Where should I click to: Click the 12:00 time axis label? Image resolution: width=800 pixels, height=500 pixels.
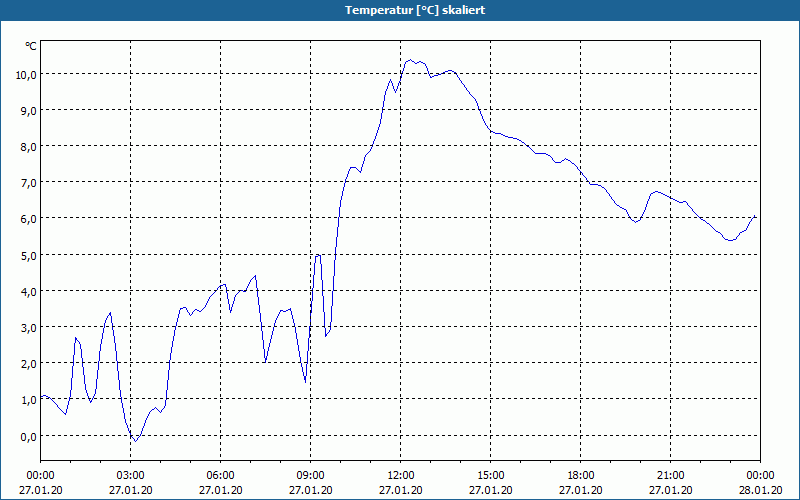coord(401,476)
